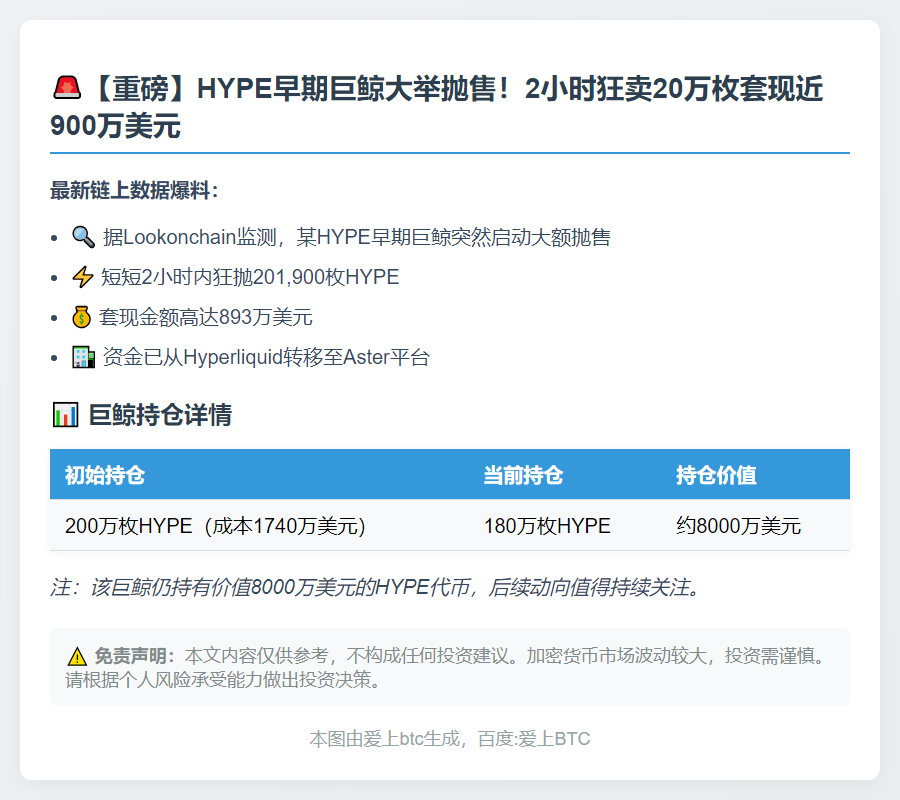900x800 pixels.
Task: Select the table cell showing 180万枚HYPE
Action: coord(547,525)
